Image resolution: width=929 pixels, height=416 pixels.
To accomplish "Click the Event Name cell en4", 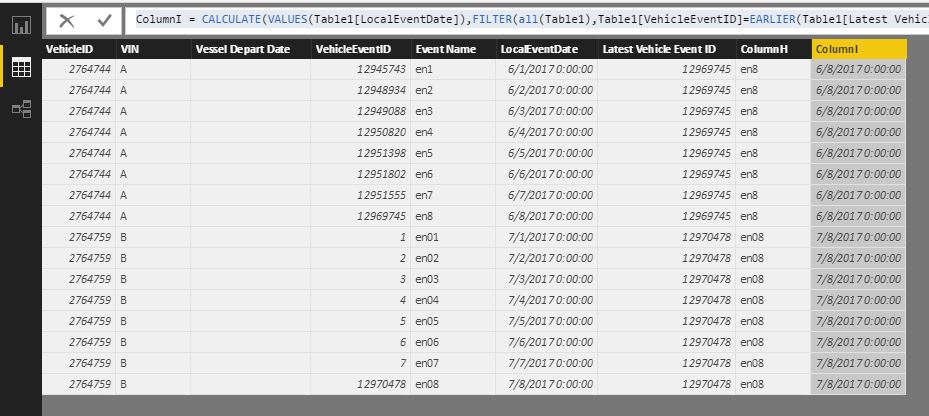I will [453, 132].
